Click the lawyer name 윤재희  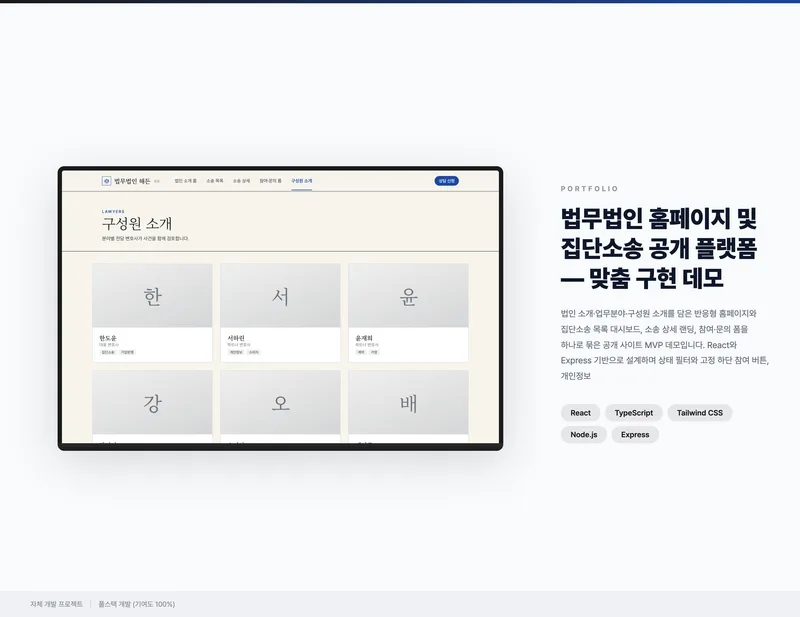[364, 338]
